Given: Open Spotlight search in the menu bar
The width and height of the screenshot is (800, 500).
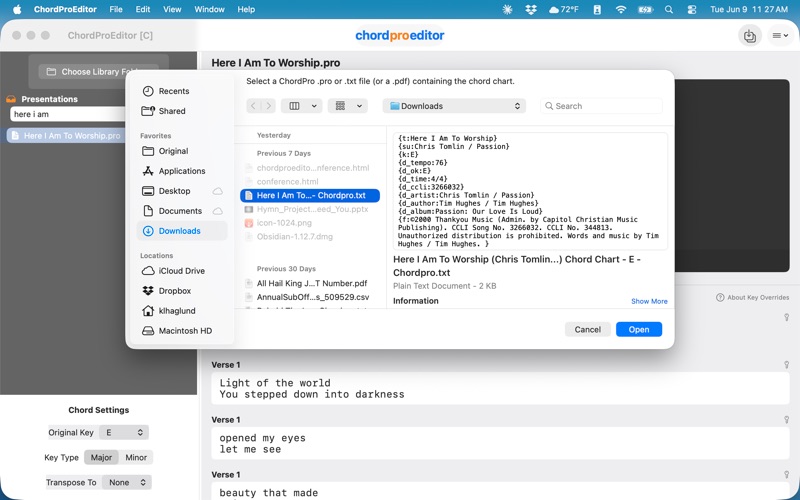Looking at the screenshot, I should coord(668,9).
